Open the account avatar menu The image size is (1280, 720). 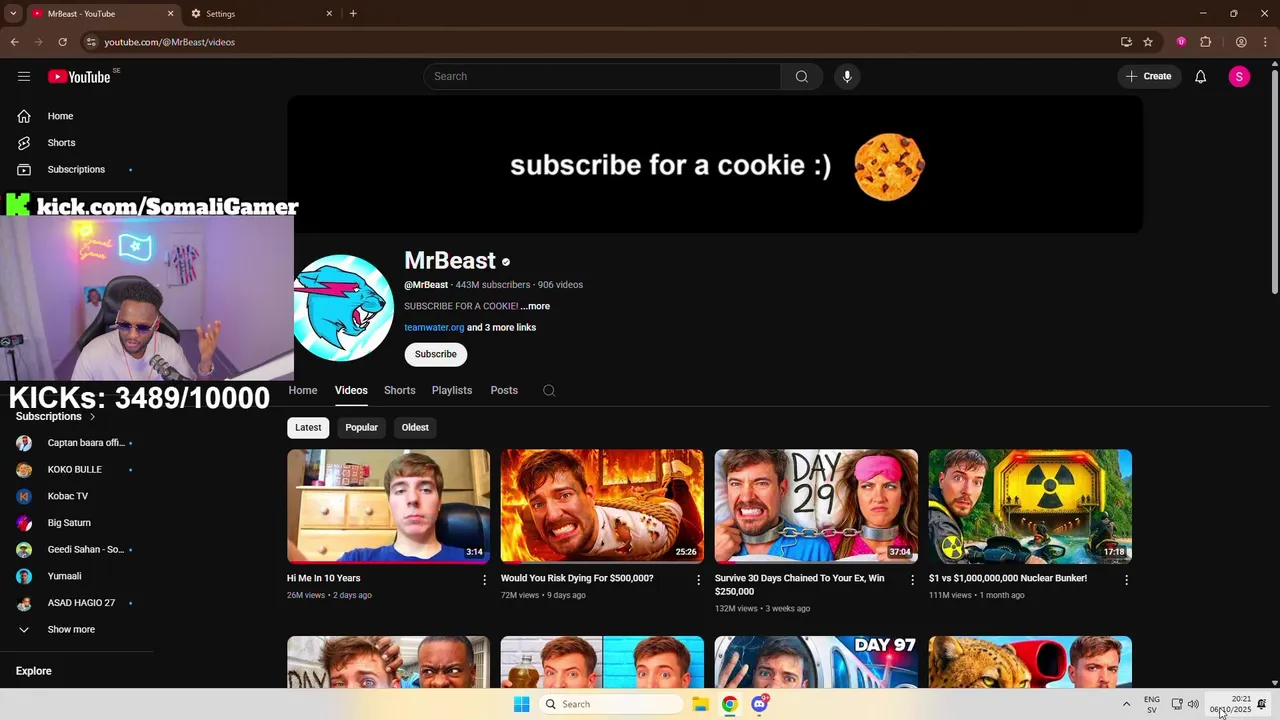pos(1239,76)
